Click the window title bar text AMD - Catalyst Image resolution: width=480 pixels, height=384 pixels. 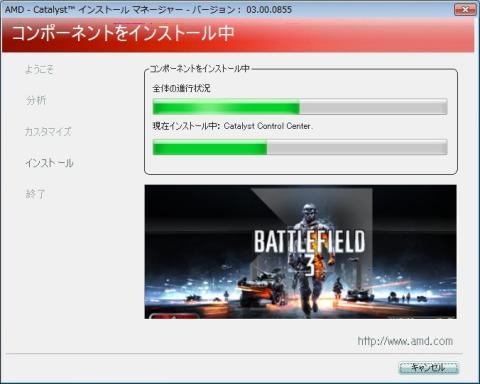click(148, 9)
